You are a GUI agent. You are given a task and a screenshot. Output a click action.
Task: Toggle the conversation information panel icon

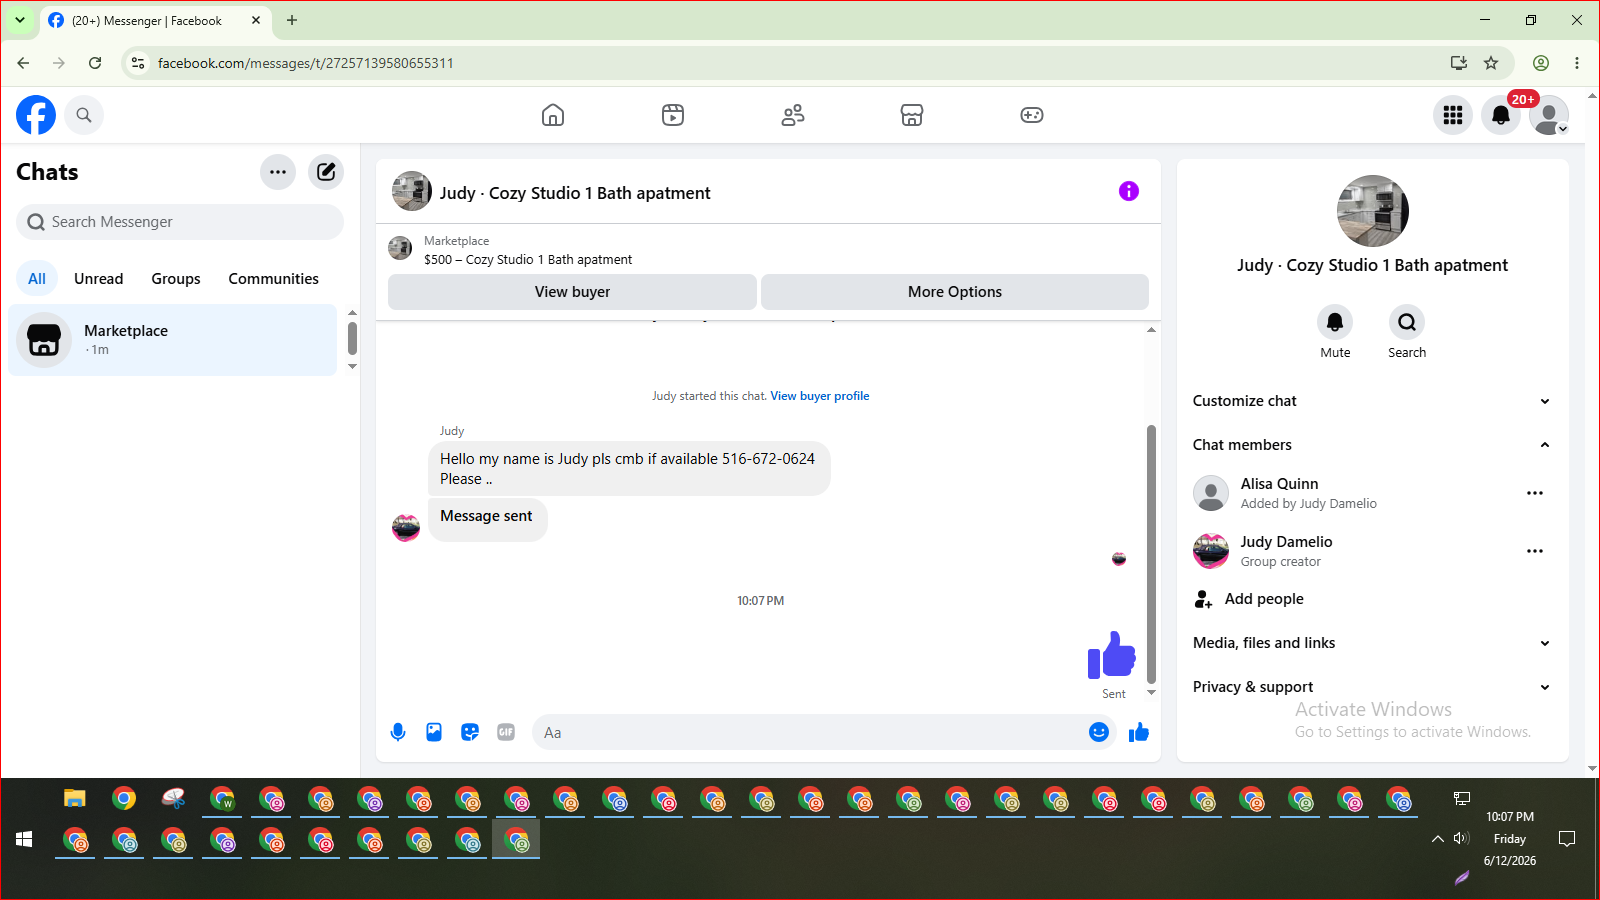tap(1129, 191)
